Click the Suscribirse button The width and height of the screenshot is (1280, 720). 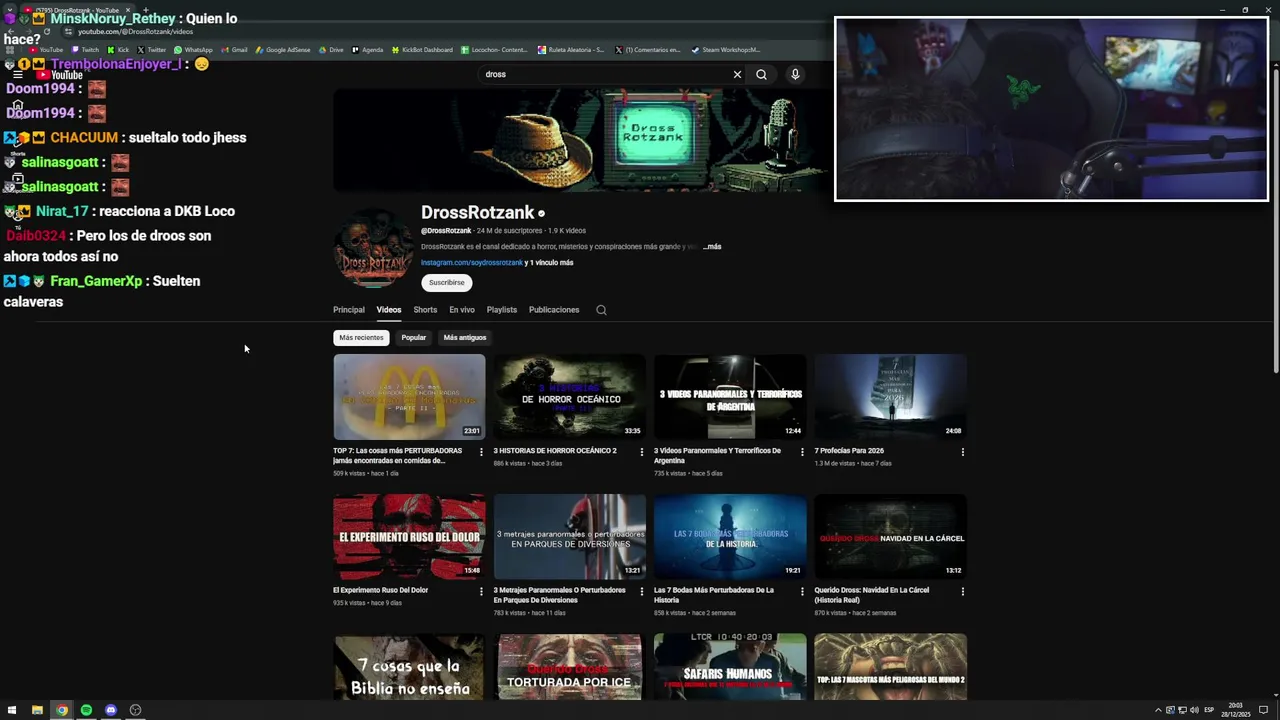click(447, 283)
